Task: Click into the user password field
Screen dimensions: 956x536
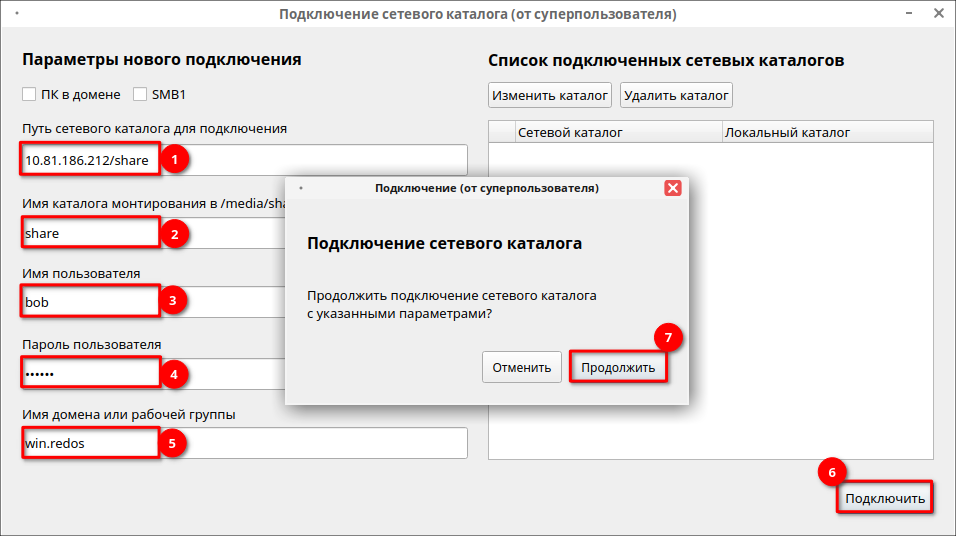Action: [x=90, y=374]
